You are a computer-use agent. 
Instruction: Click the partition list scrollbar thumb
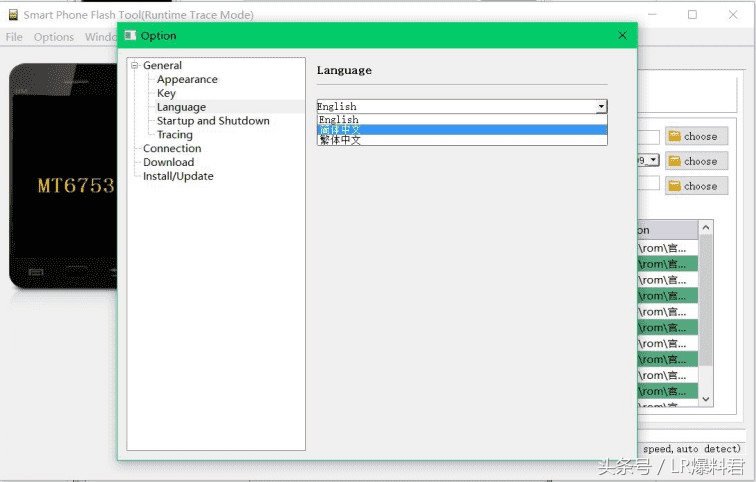click(706, 300)
